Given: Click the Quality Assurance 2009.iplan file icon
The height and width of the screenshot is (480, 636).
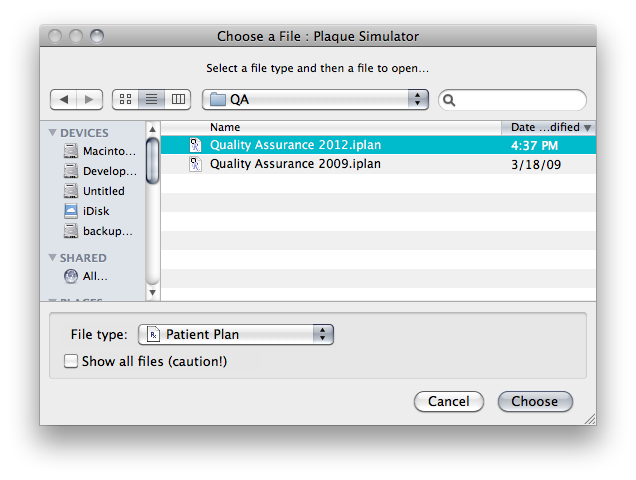Looking at the screenshot, I should [x=196, y=164].
